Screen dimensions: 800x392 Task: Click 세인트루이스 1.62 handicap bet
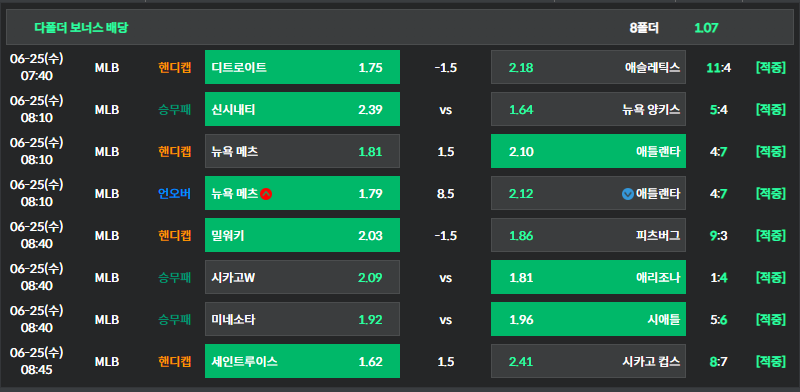click(x=303, y=361)
